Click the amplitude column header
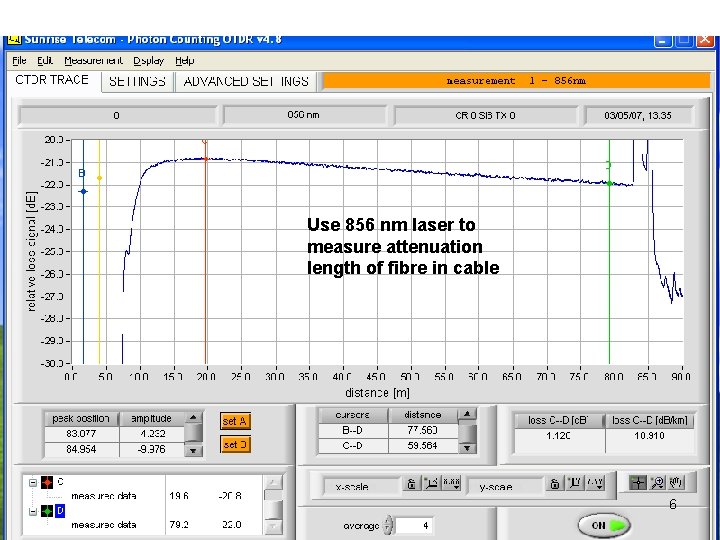The width and height of the screenshot is (720, 540). (x=152, y=419)
